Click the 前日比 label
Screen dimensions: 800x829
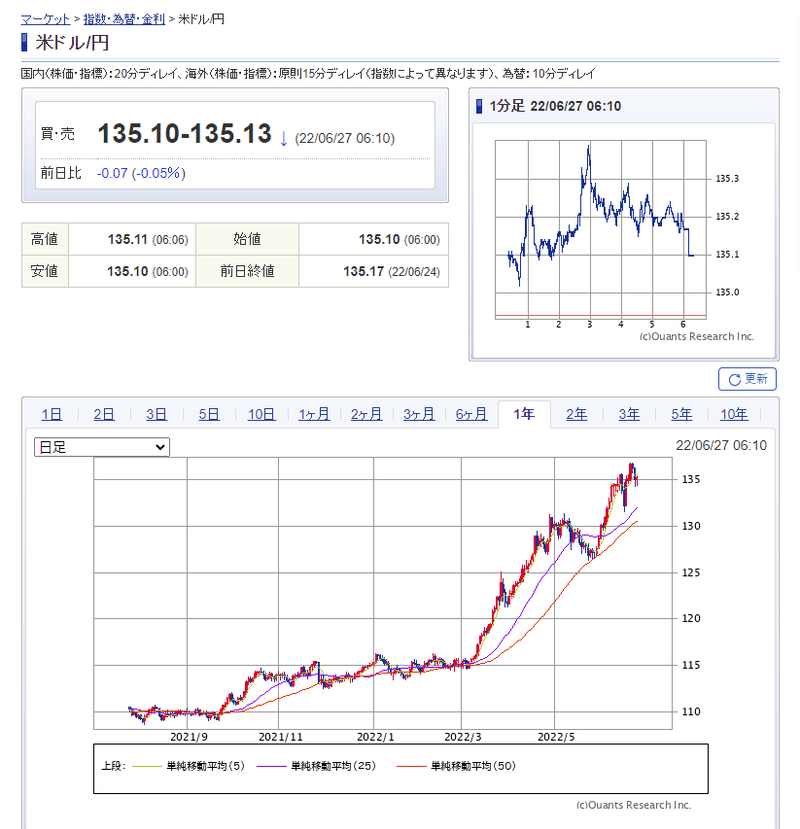coord(61,173)
